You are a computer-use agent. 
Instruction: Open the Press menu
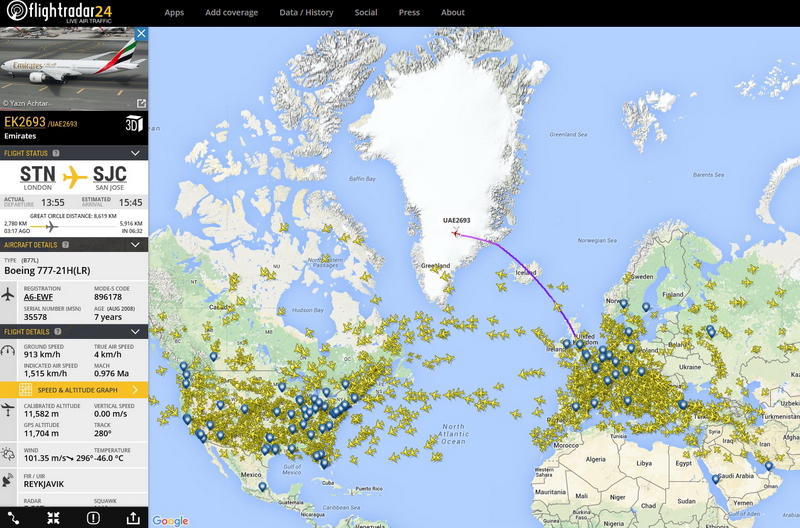point(409,12)
